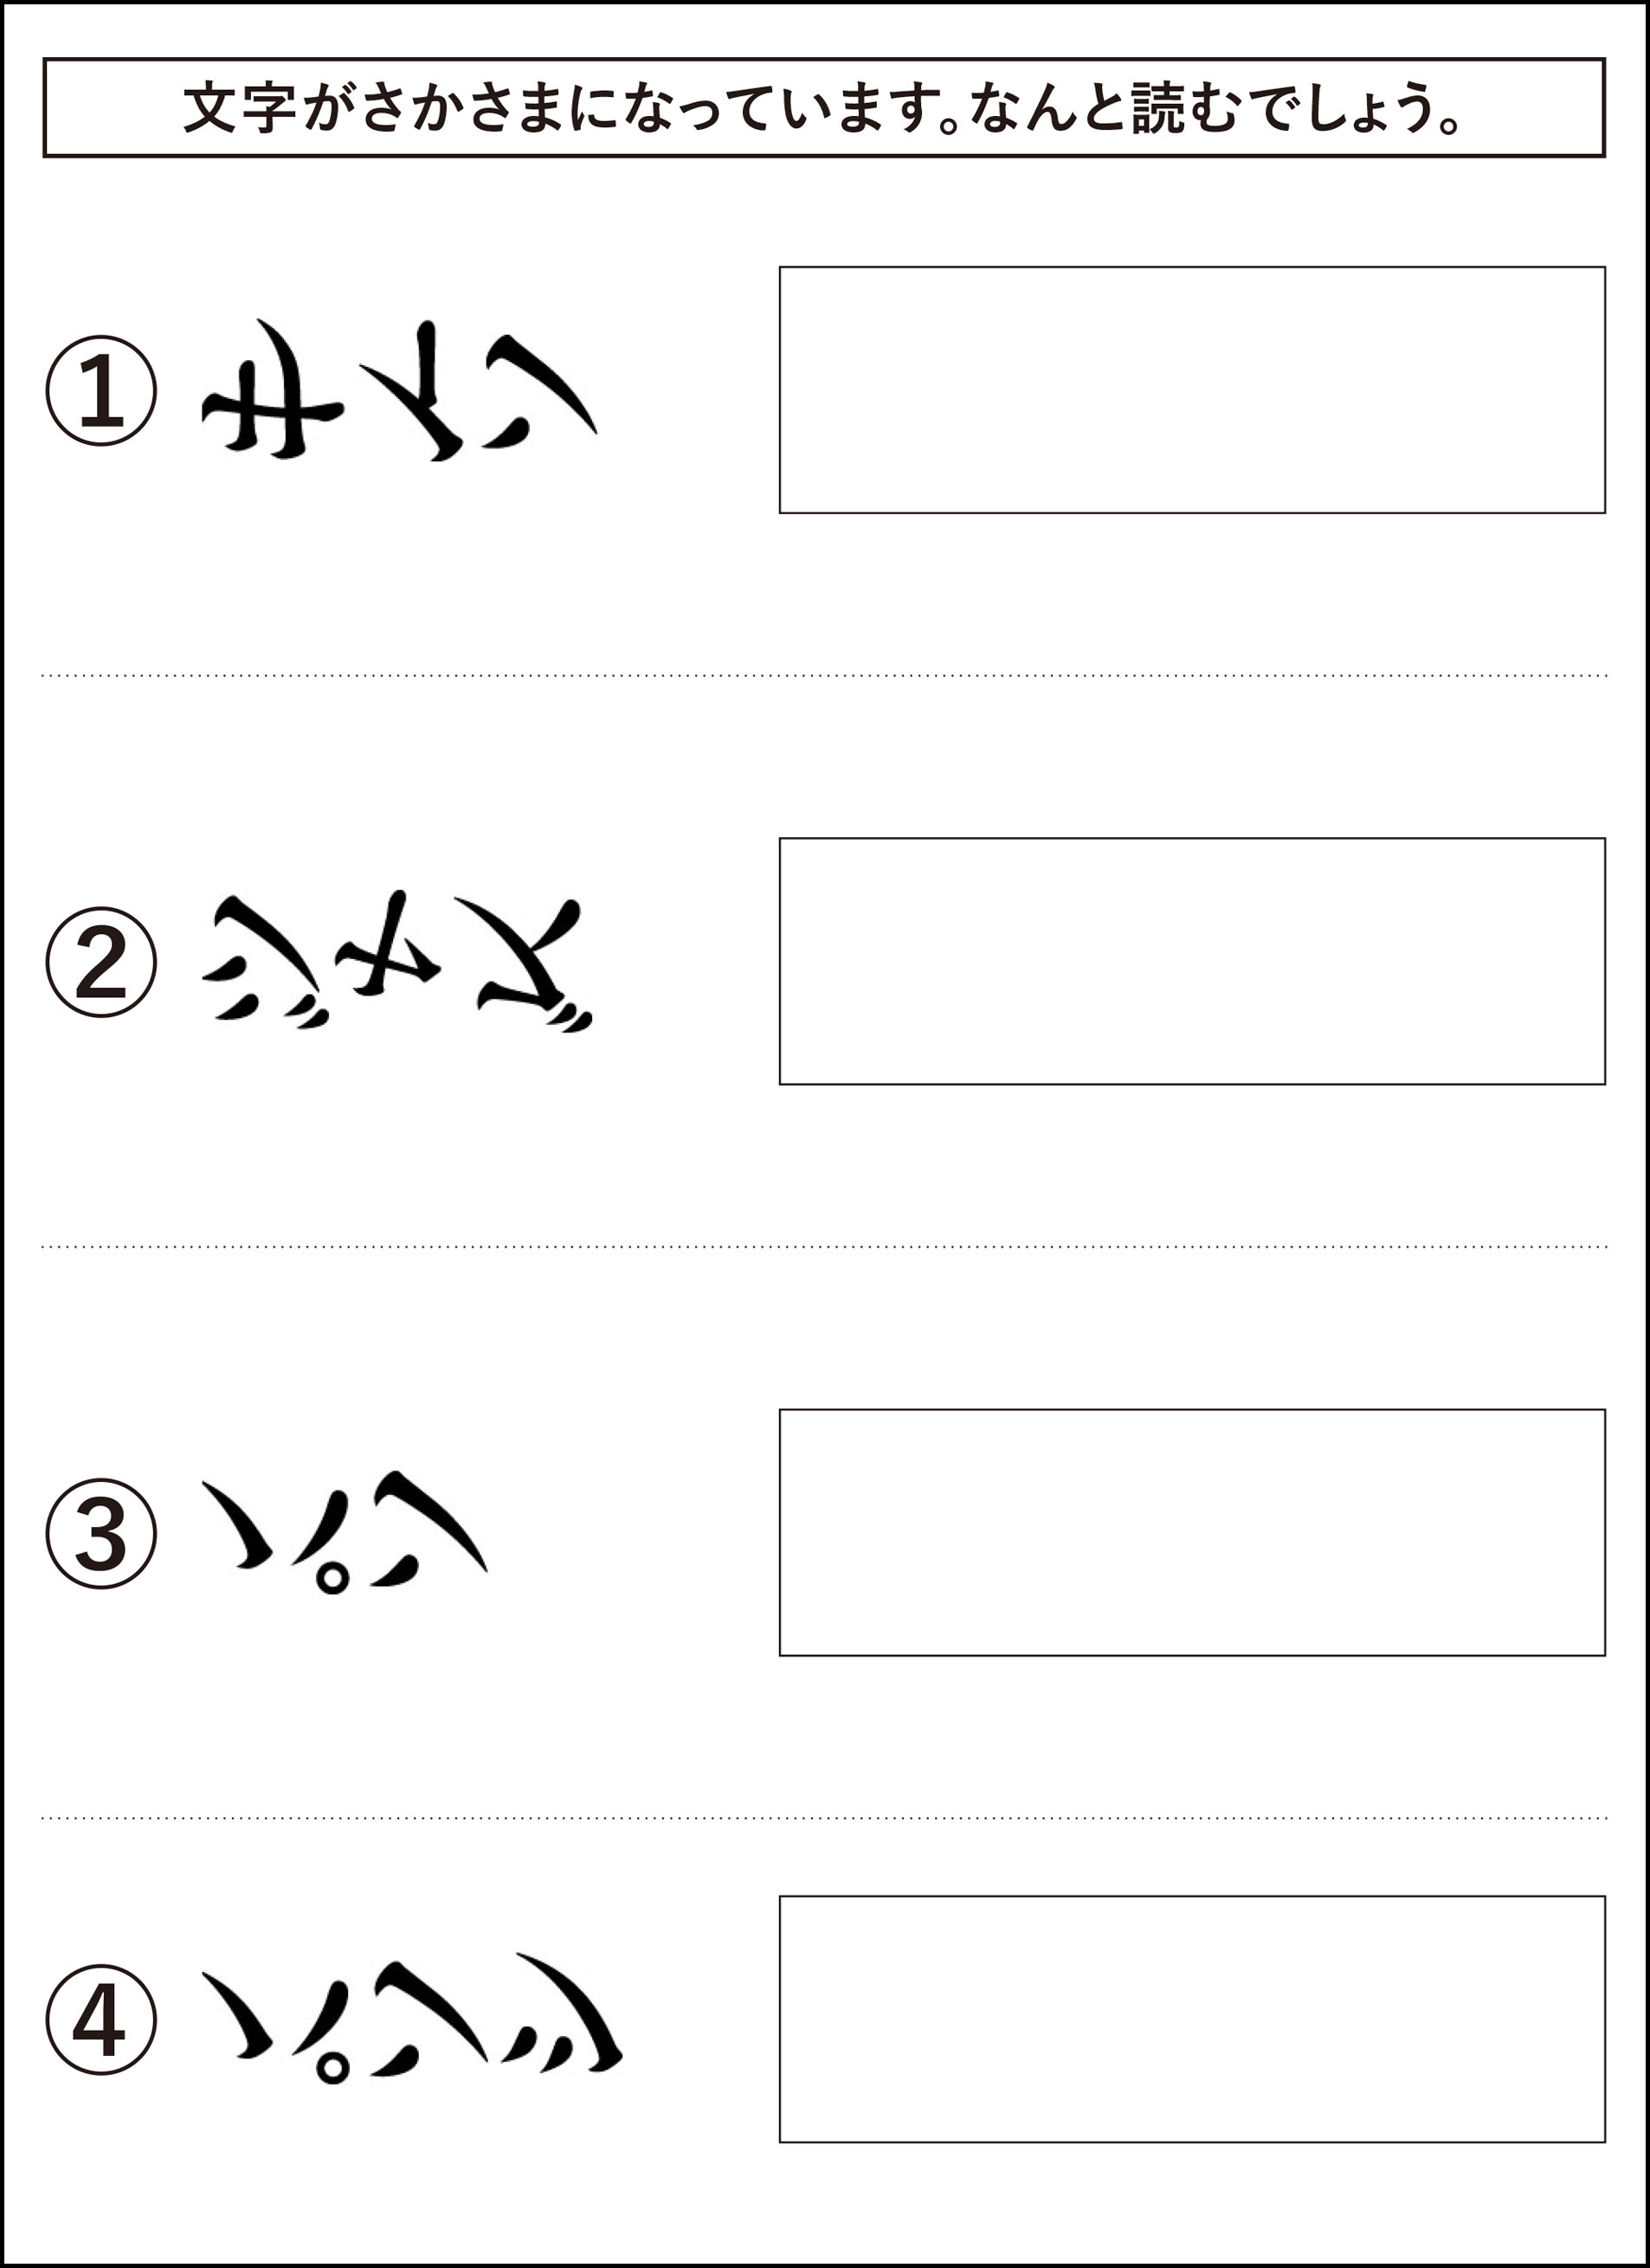1650x2268 pixels.
Task: Click the small circle mark in question 3
Action: [332, 1579]
